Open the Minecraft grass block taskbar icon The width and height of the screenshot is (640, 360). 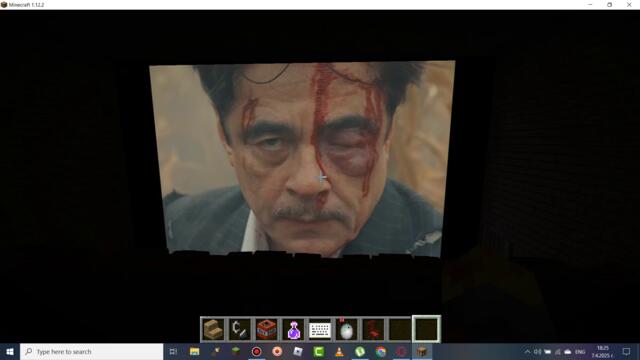[x=236, y=351]
